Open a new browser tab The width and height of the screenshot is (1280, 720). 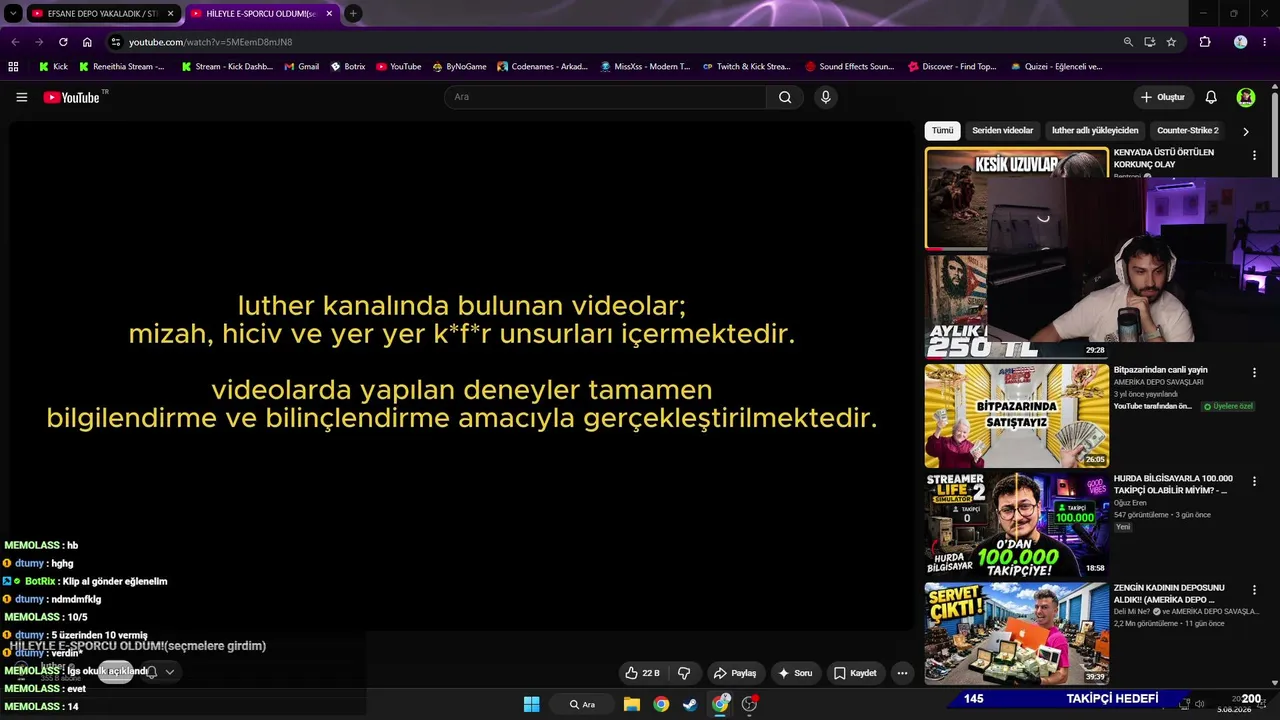click(x=353, y=14)
